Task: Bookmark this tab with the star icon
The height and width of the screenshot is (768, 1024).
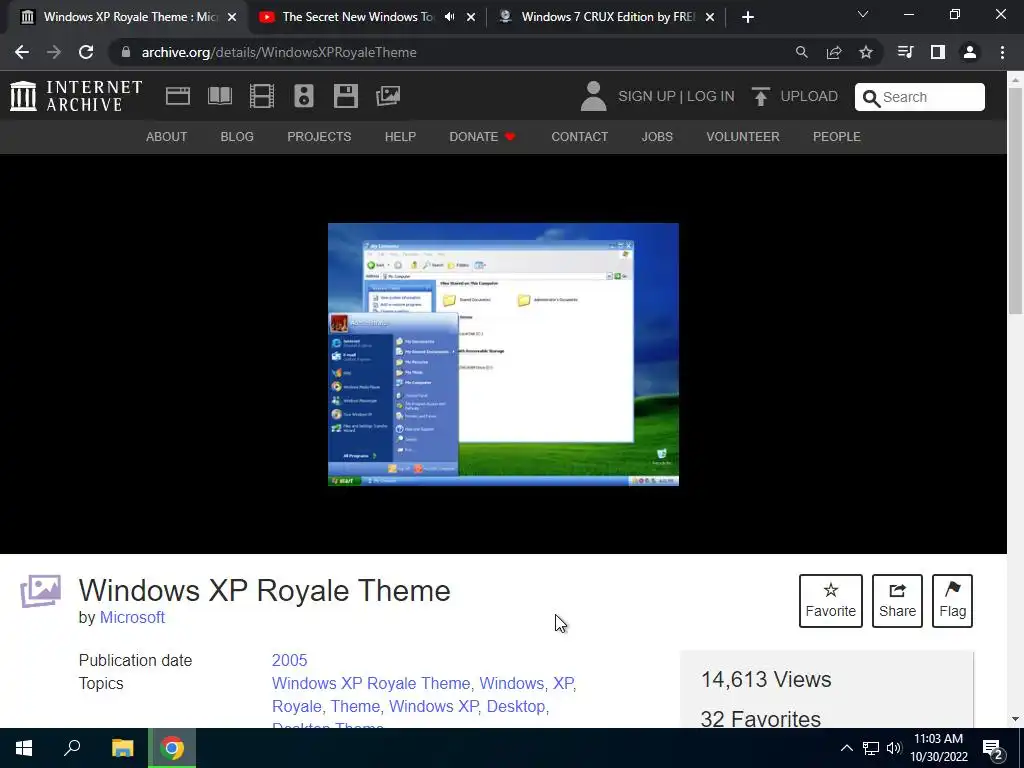Action: pyautogui.click(x=866, y=52)
